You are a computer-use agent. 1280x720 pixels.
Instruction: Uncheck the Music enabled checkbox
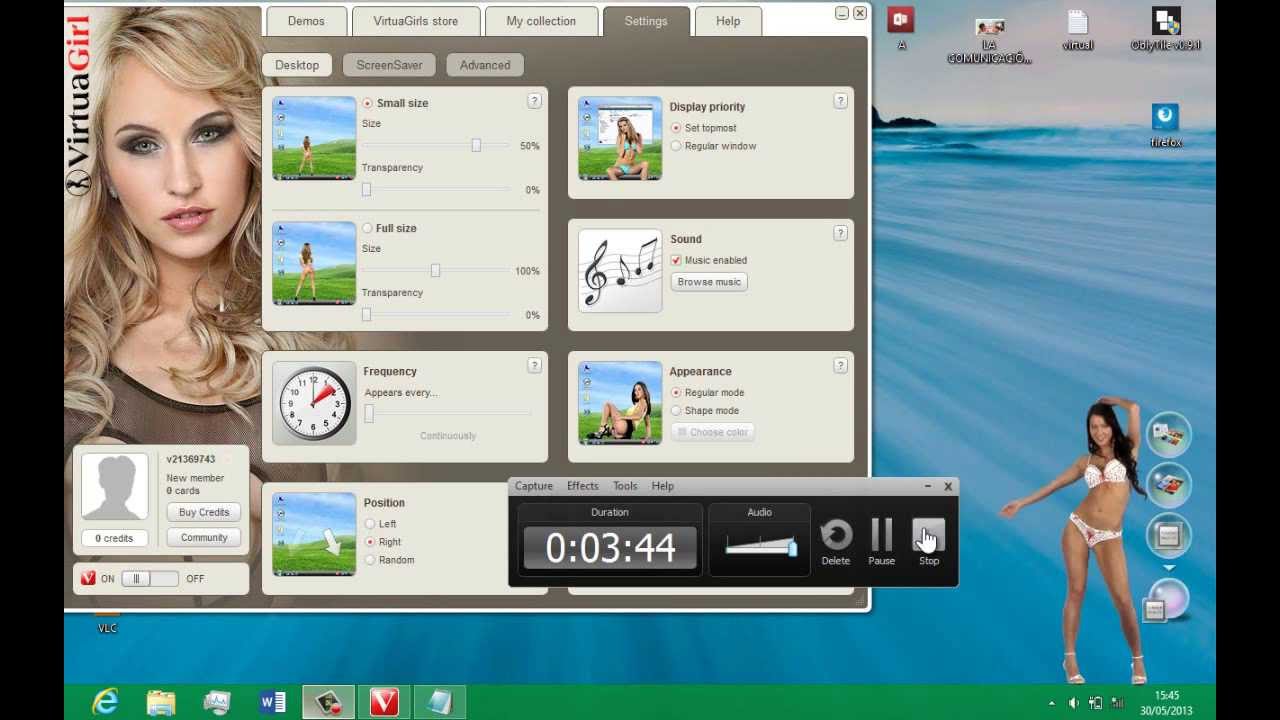pos(676,260)
